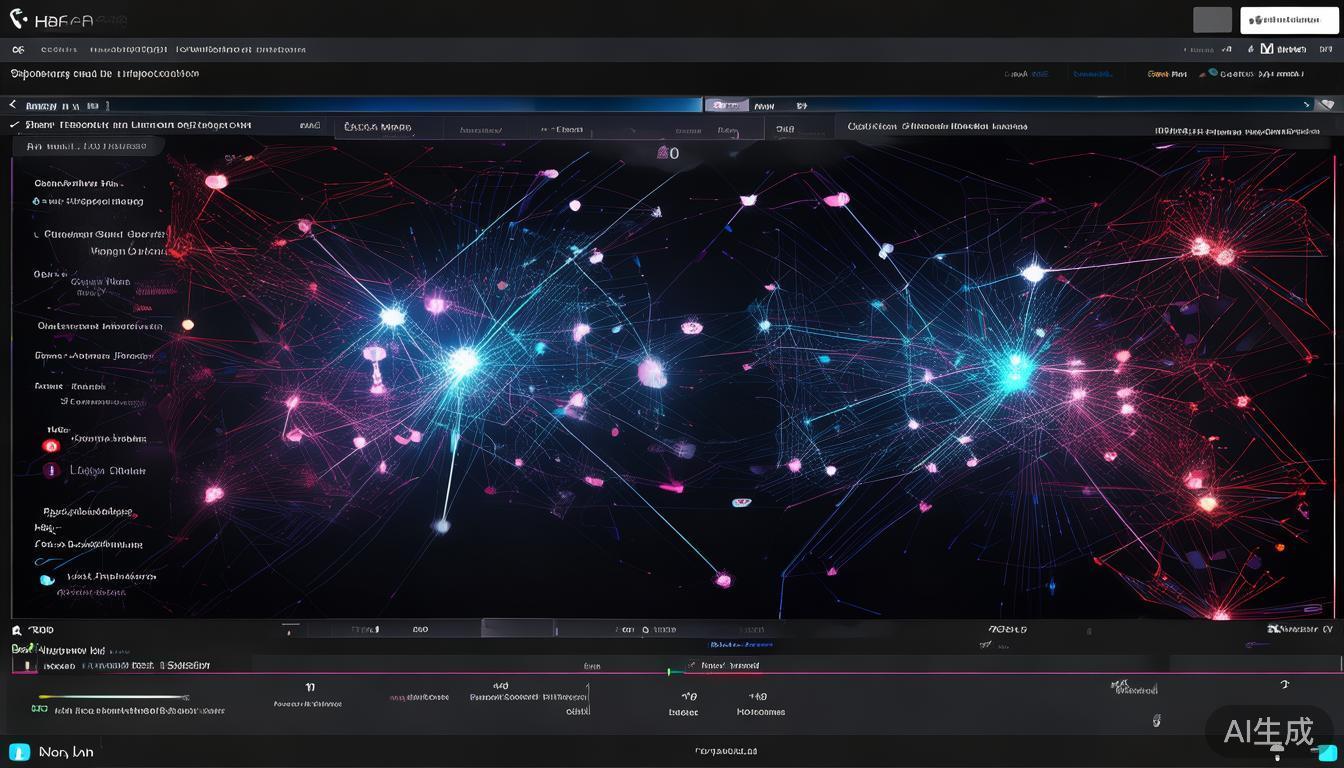This screenshot has width=1344, height=768.
Task: Toggle the purple marker item in left sidebar
Action: click(51, 470)
